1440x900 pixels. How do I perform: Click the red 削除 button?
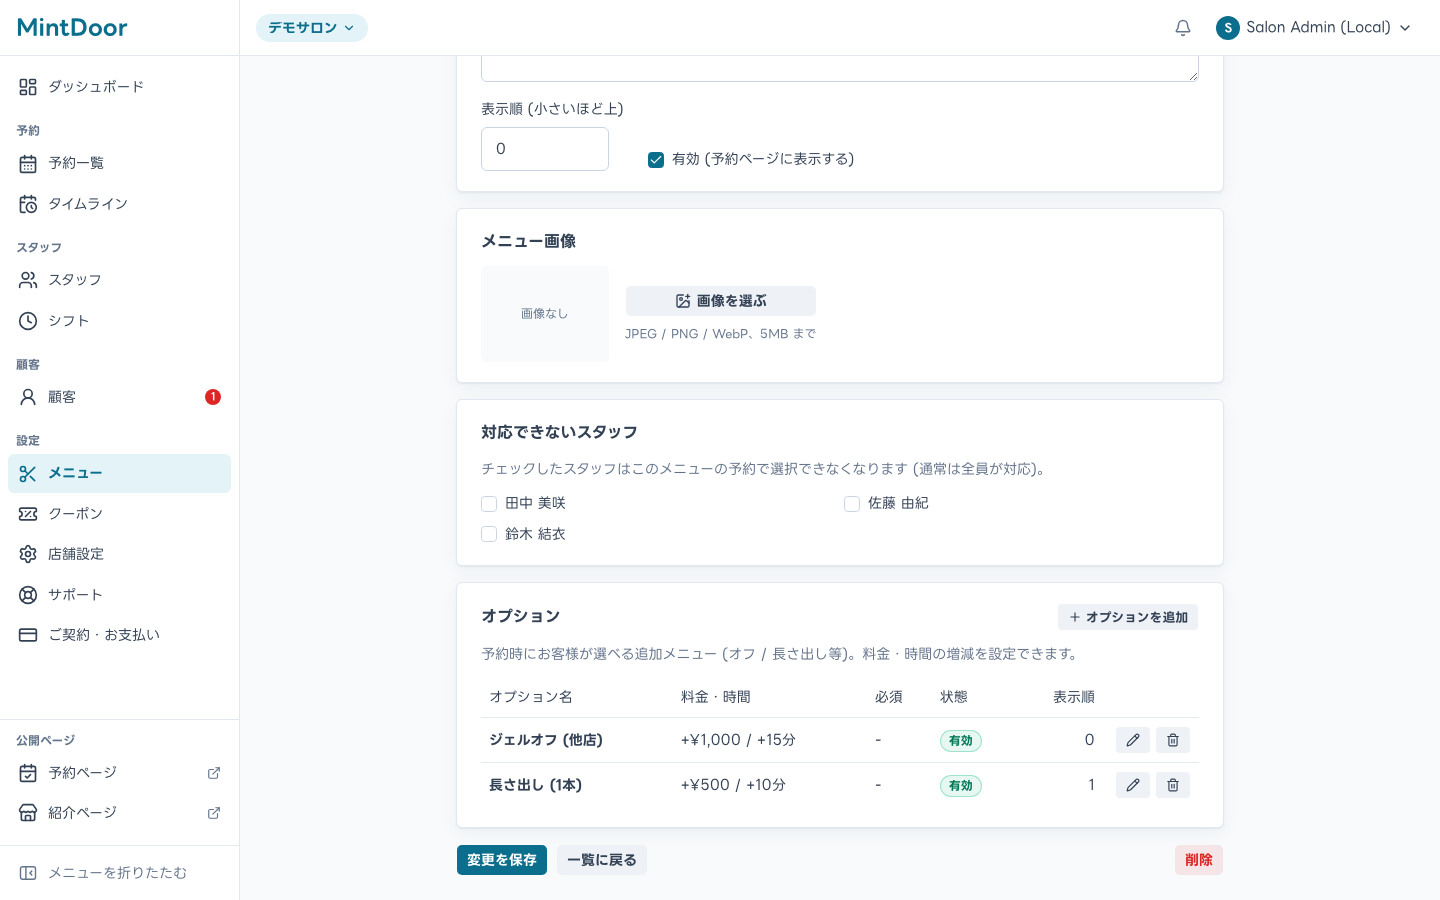coord(1199,860)
